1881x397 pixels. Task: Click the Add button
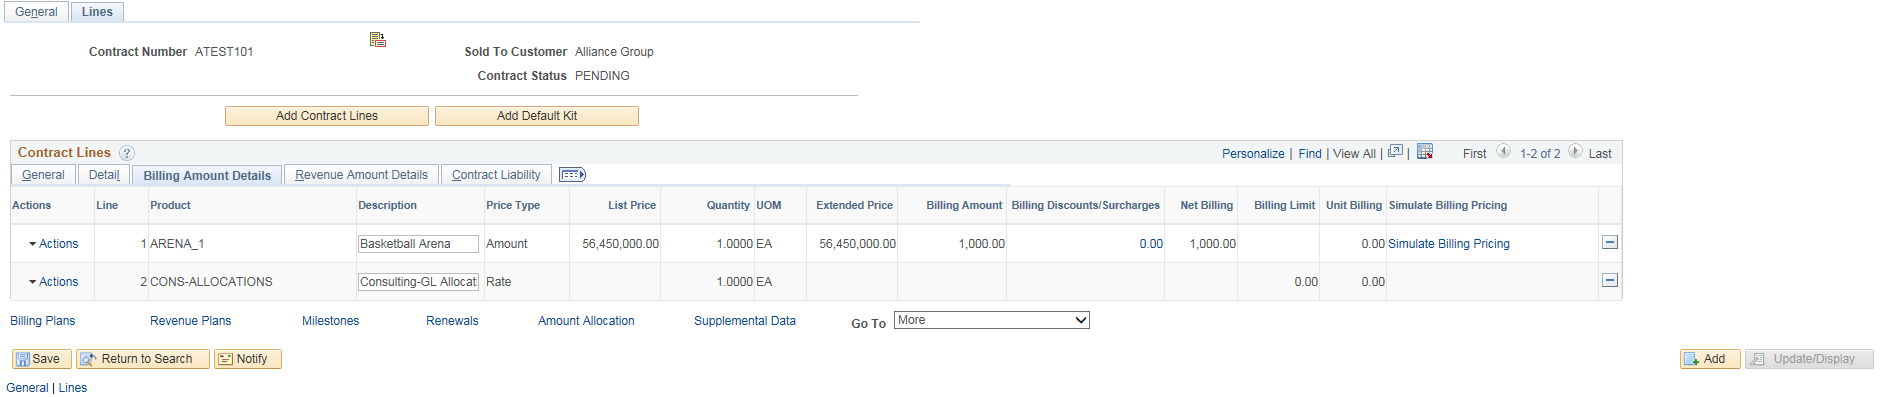coord(1710,359)
